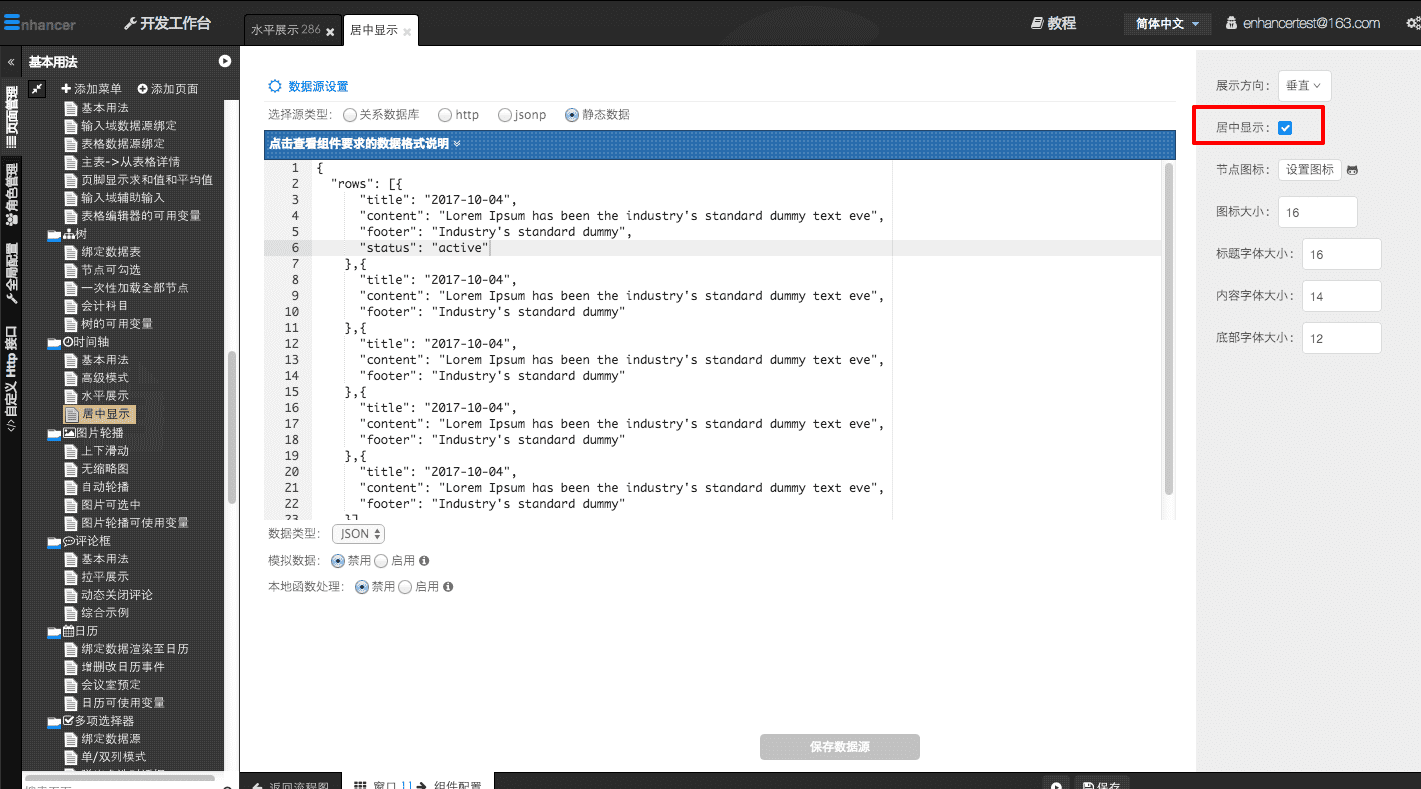Switch to the 水平展示 286 tab
This screenshot has width=1421, height=789.
click(285, 30)
